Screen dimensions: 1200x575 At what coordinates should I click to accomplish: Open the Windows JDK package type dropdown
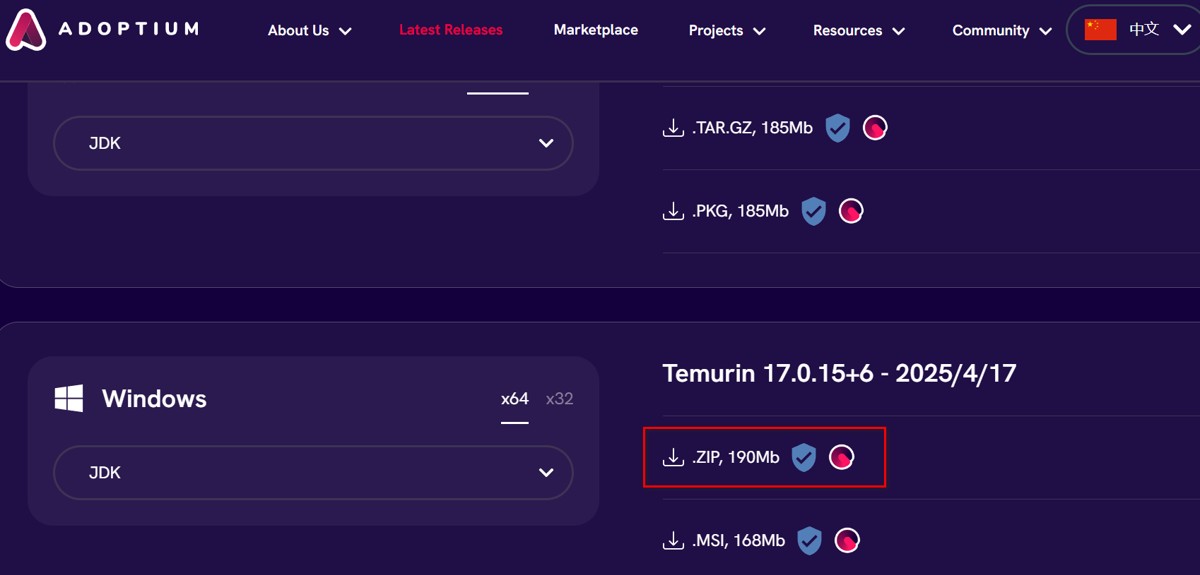point(313,473)
